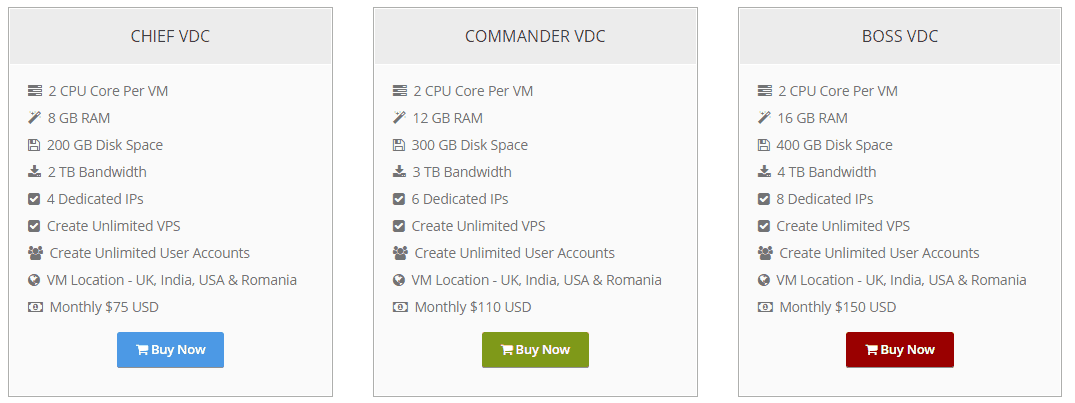Click the Chief VDC blue Buy Now button
1075x403 pixels.
(x=170, y=350)
